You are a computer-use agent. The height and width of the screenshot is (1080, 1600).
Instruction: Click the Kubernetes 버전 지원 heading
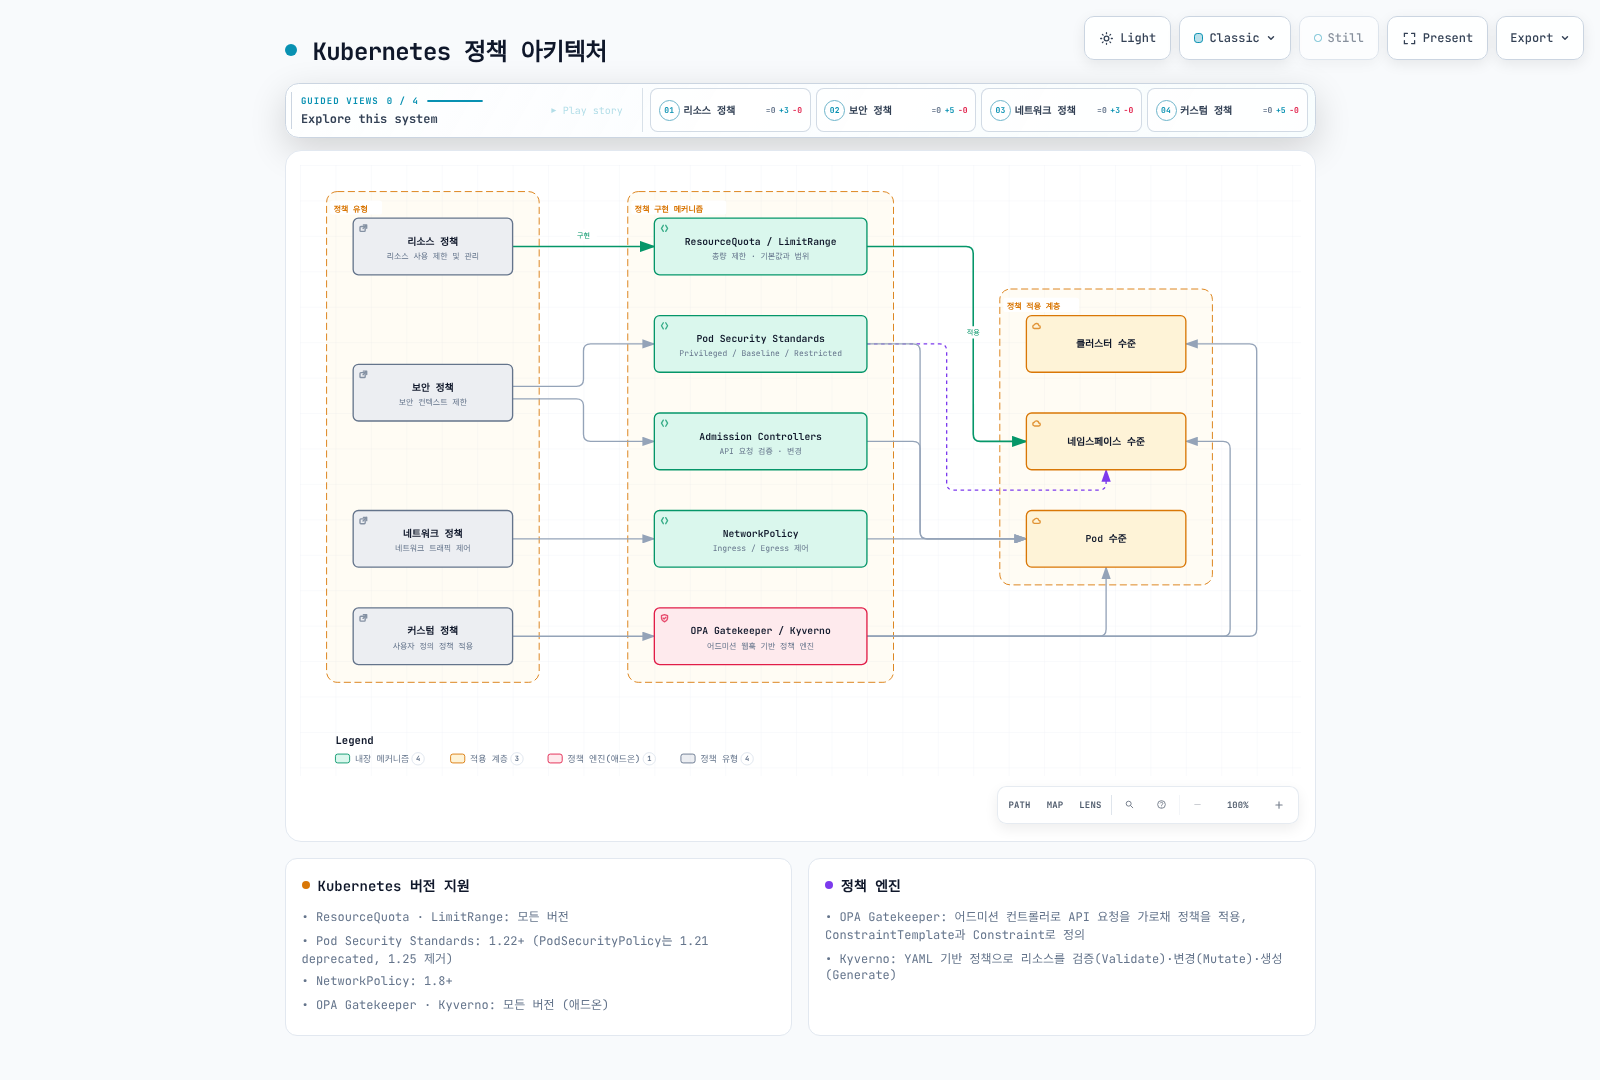(x=393, y=886)
